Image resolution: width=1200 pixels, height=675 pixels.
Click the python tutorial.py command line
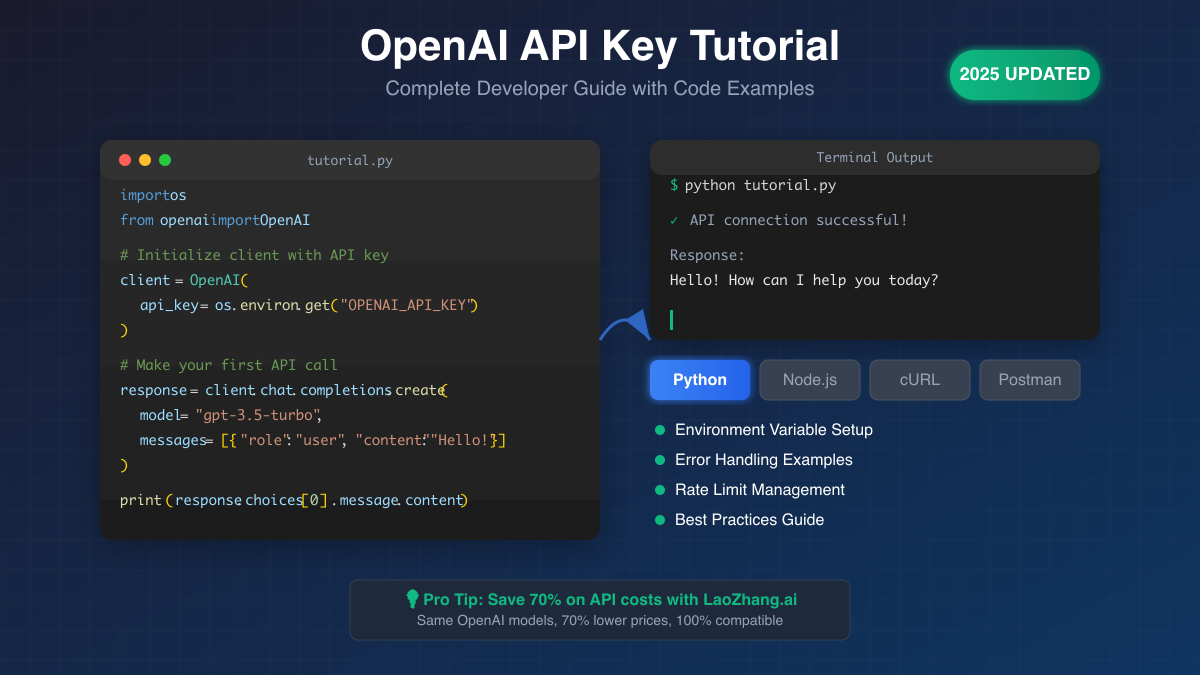pyautogui.click(x=755, y=185)
